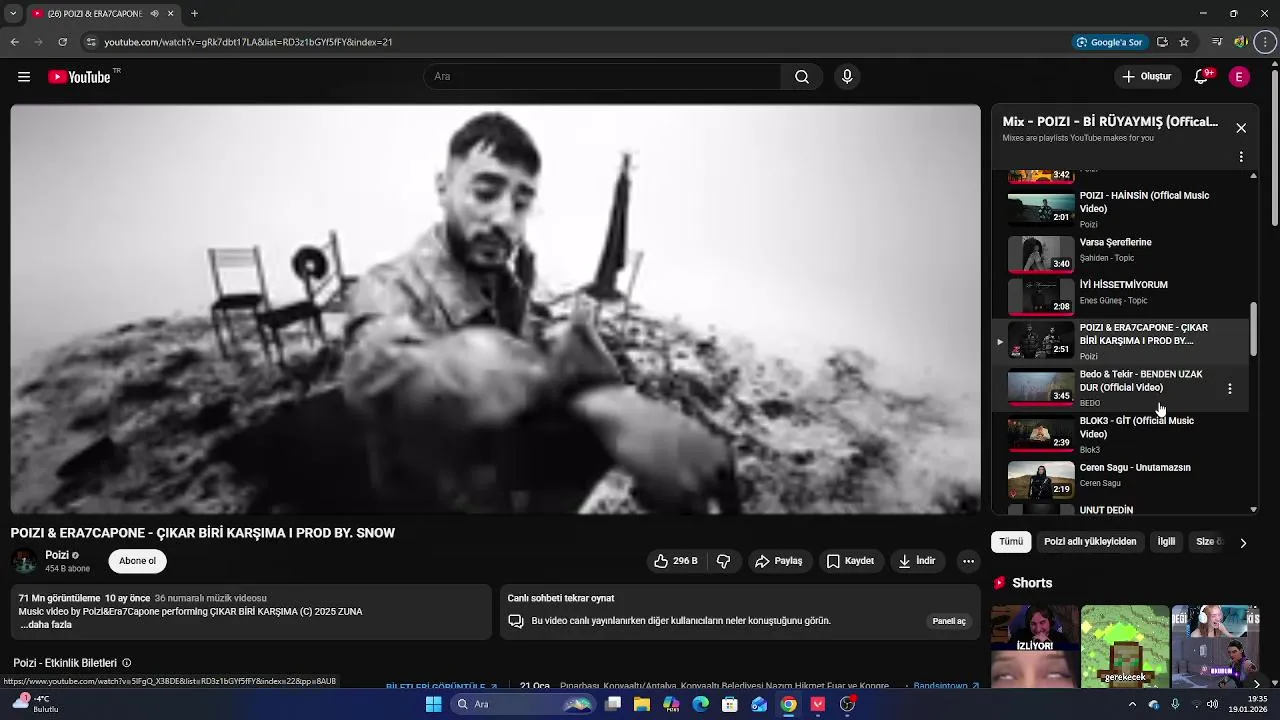Close the POIZI & ERA7CAPONE tab
This screenshot has width=1280, height=720.
click(170, 14)
